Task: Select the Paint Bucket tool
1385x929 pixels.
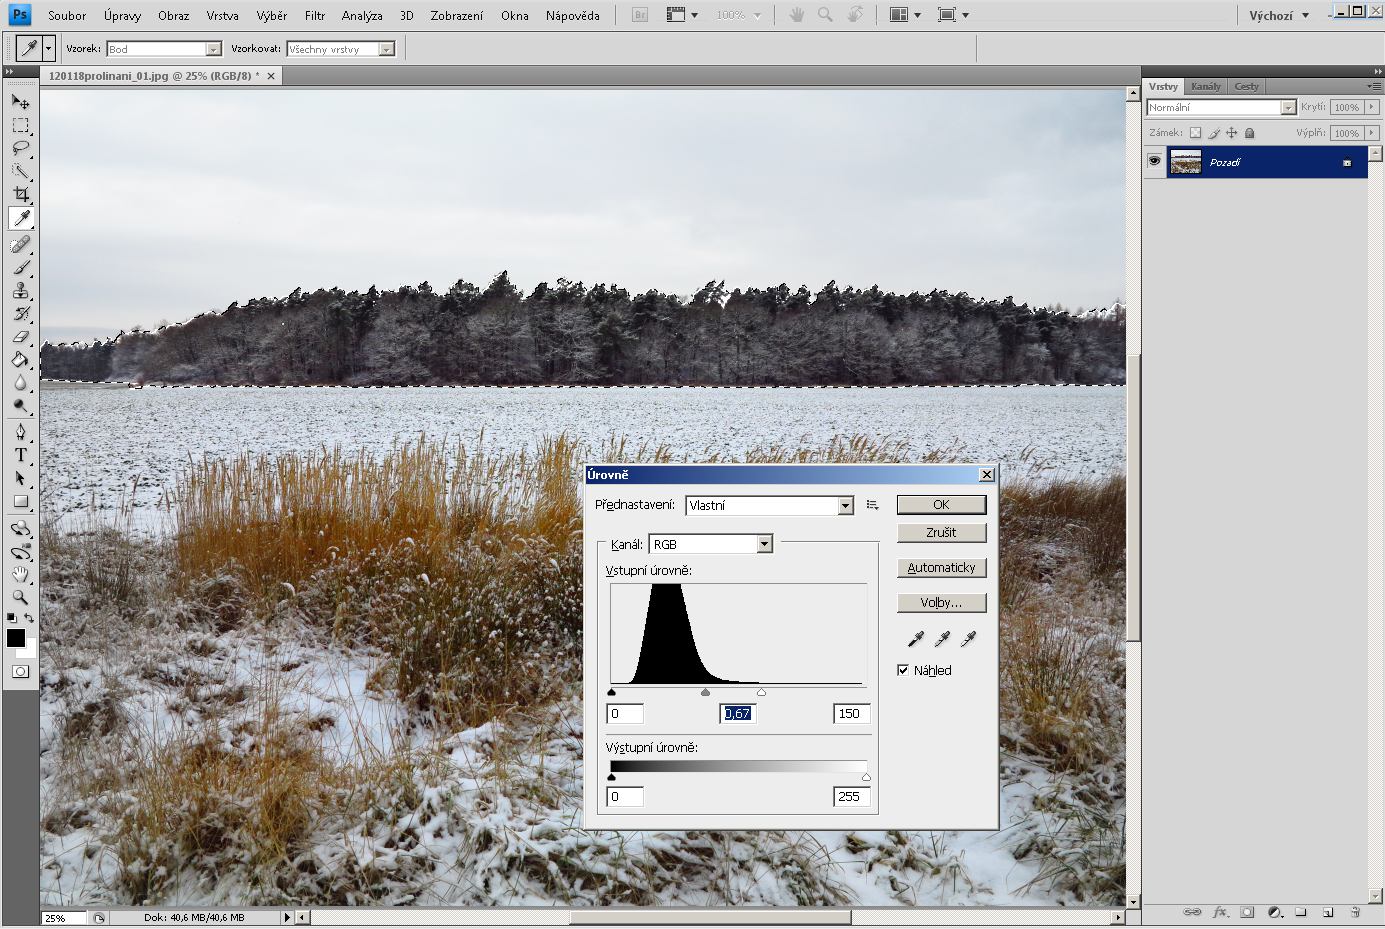Action: click(x=20, y=360)
